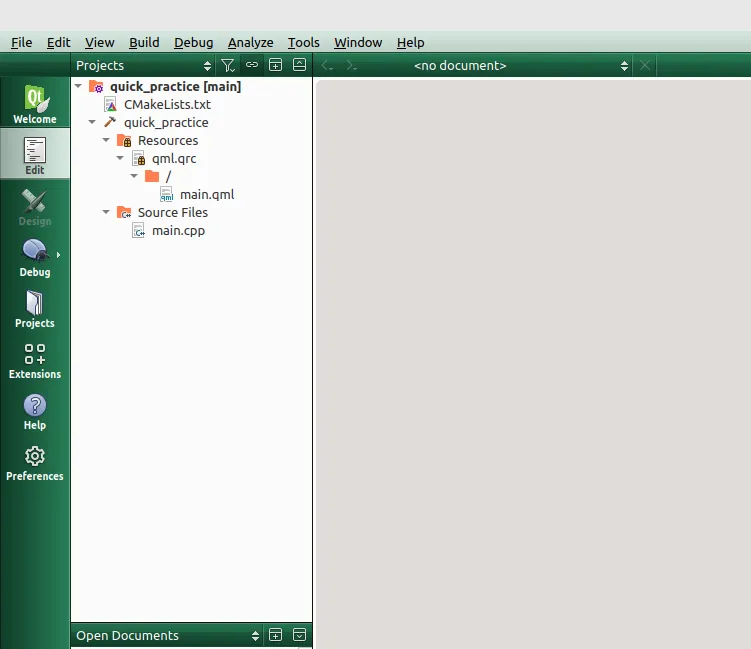This screenshot has height=649, width=751.
Task: Open the Projects mode in sidebar
Action: tap(35, 307)
